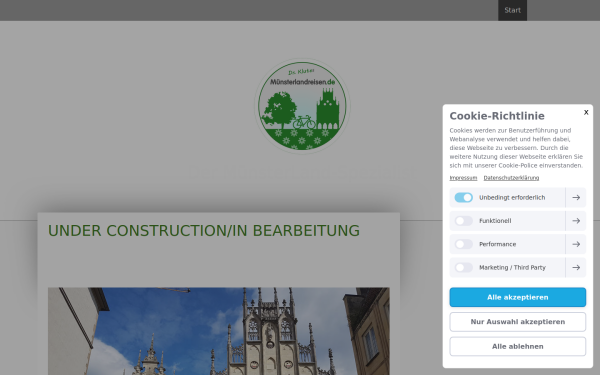The width and height of the screenshot is (600, 375).
Task: Click the Marketing / Third Party label
Action: pyautogui.click(x=512, y=267)
